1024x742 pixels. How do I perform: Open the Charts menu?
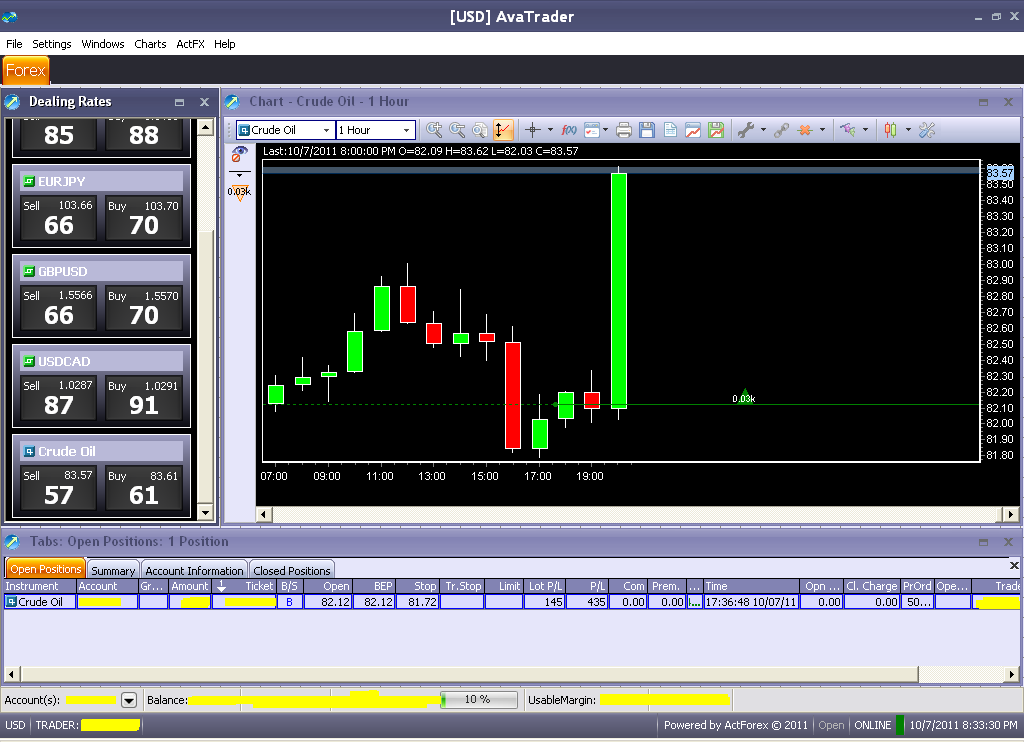pos(150,44)
